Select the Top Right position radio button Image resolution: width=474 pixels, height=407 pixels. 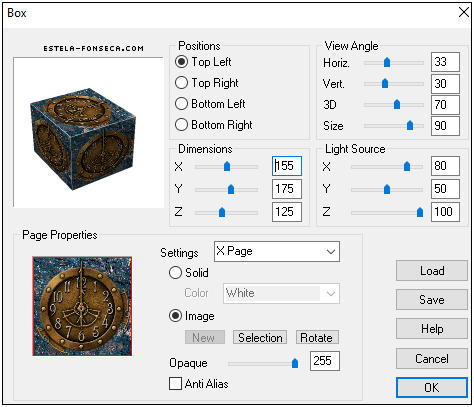pyautogui.click(x=181, y=83)
